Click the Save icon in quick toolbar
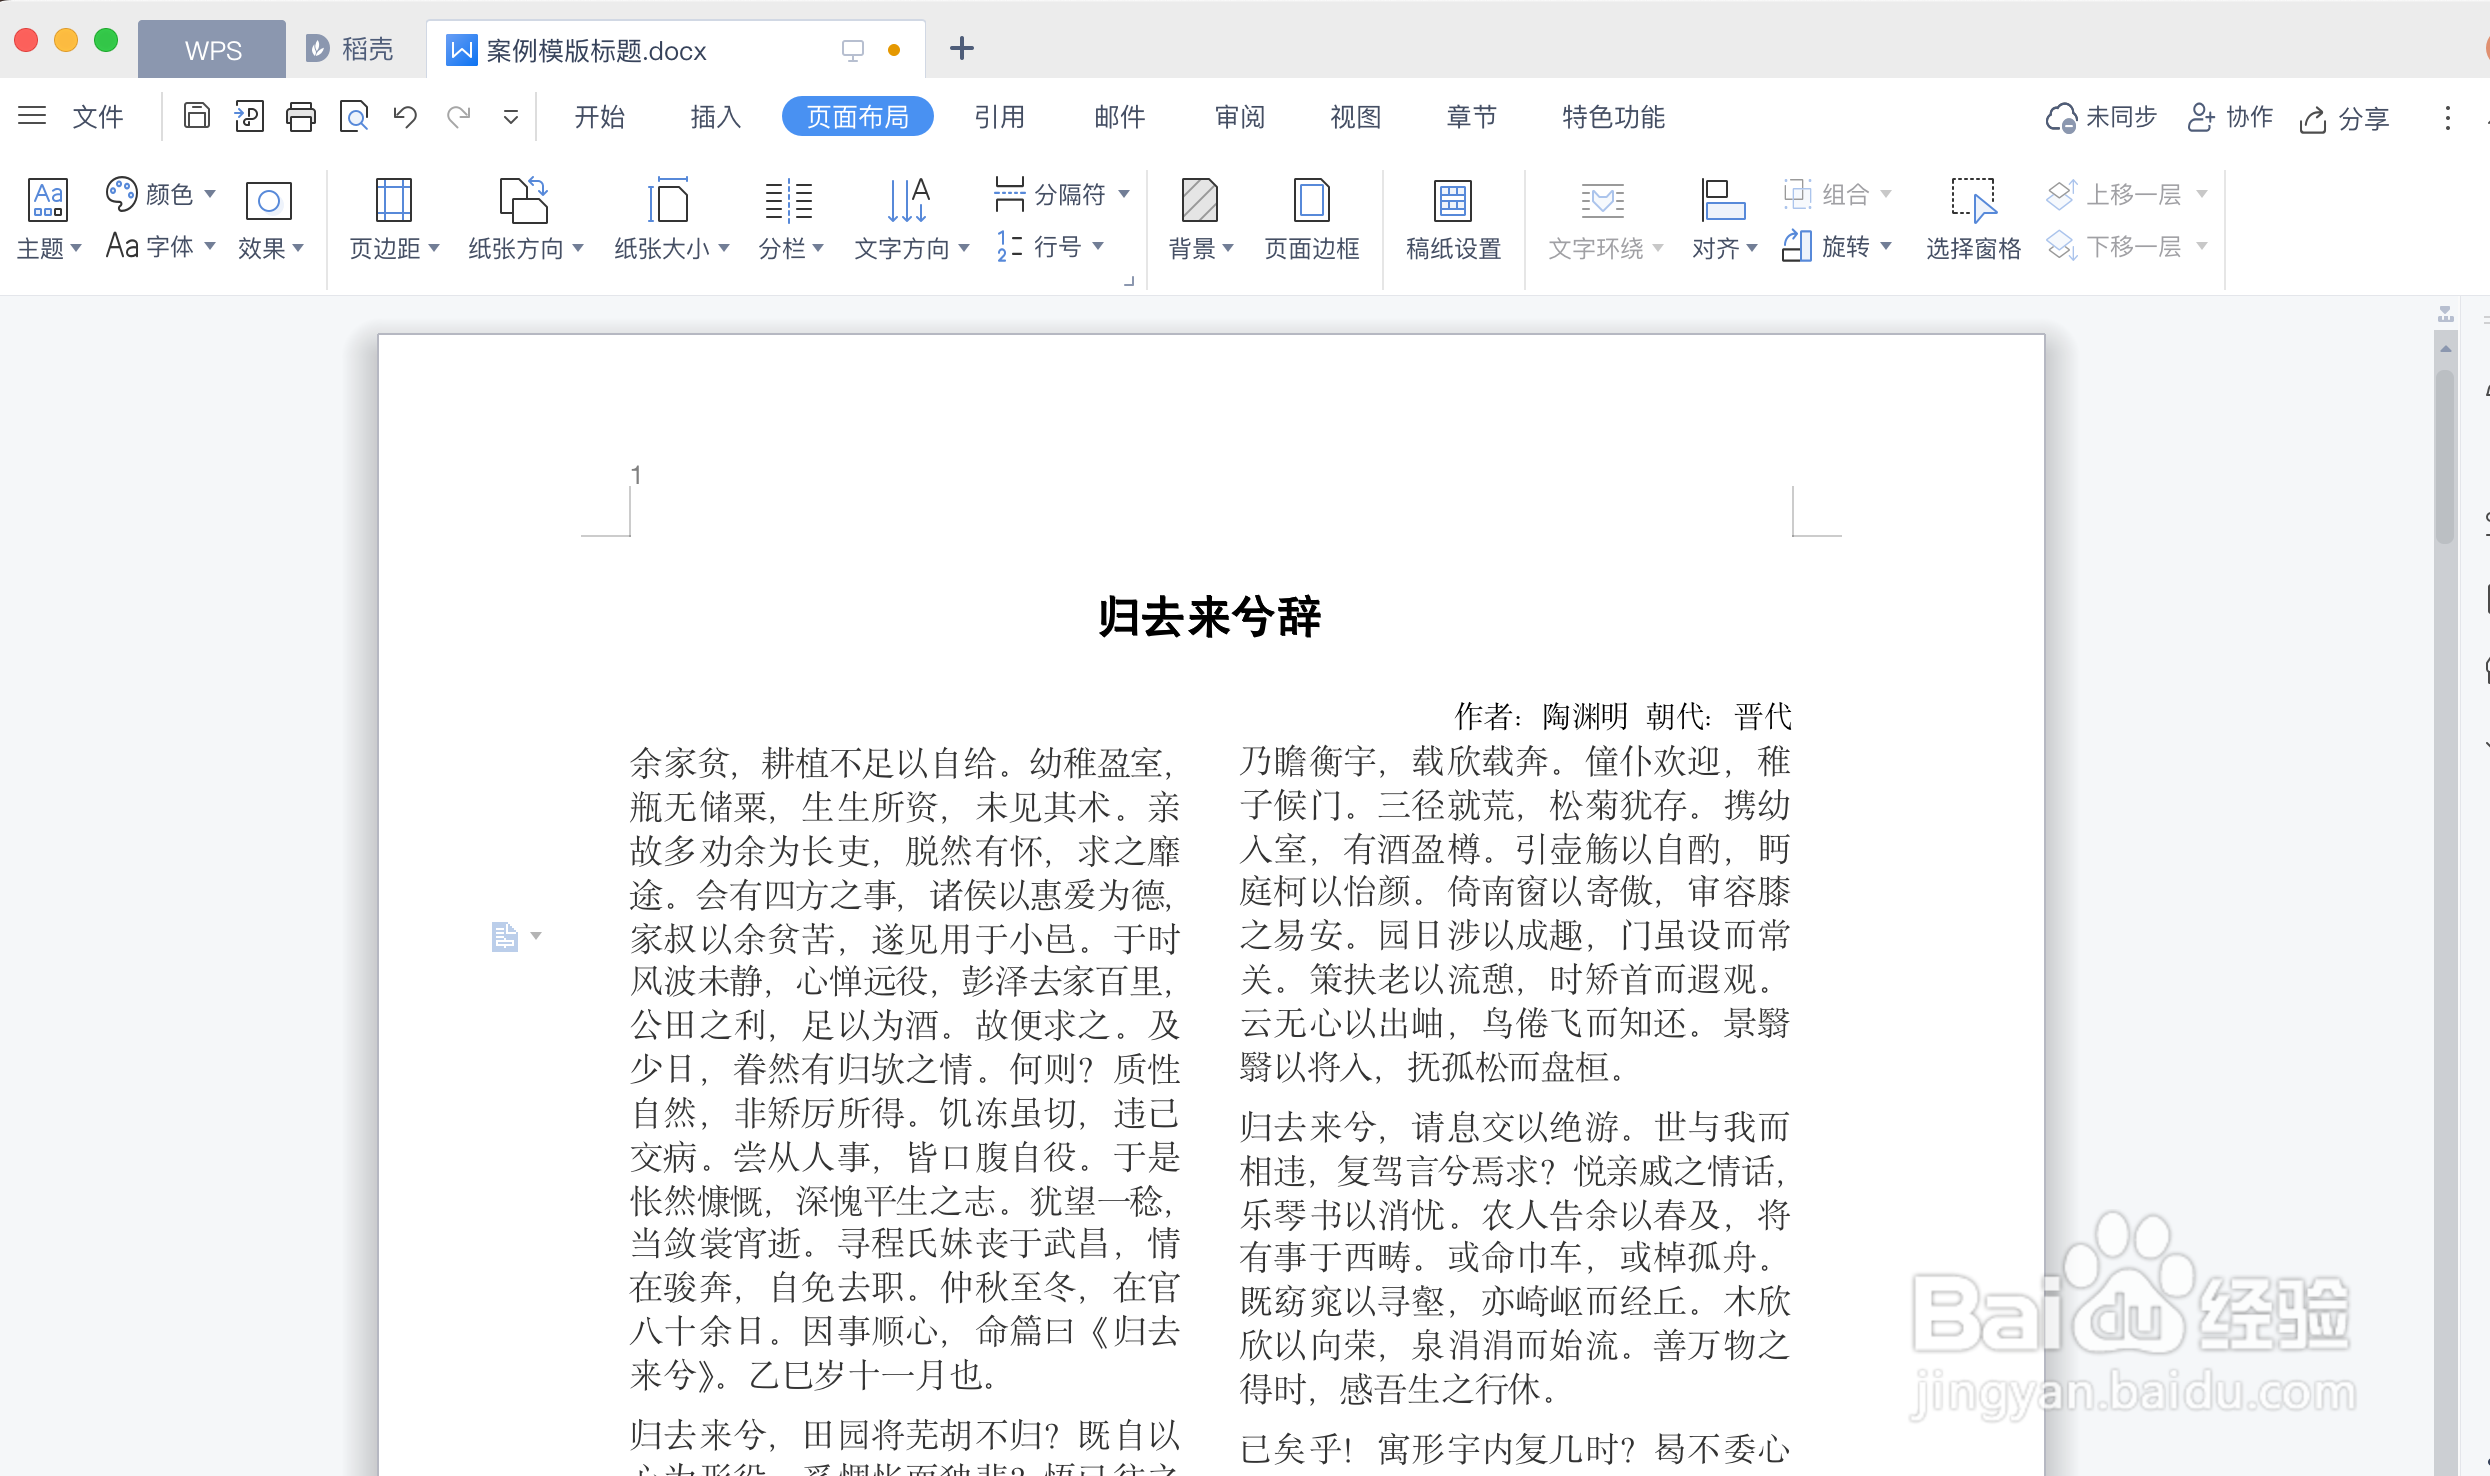Image resolution: width=2490 pixels, height=1476 pixels. point(197,117)
